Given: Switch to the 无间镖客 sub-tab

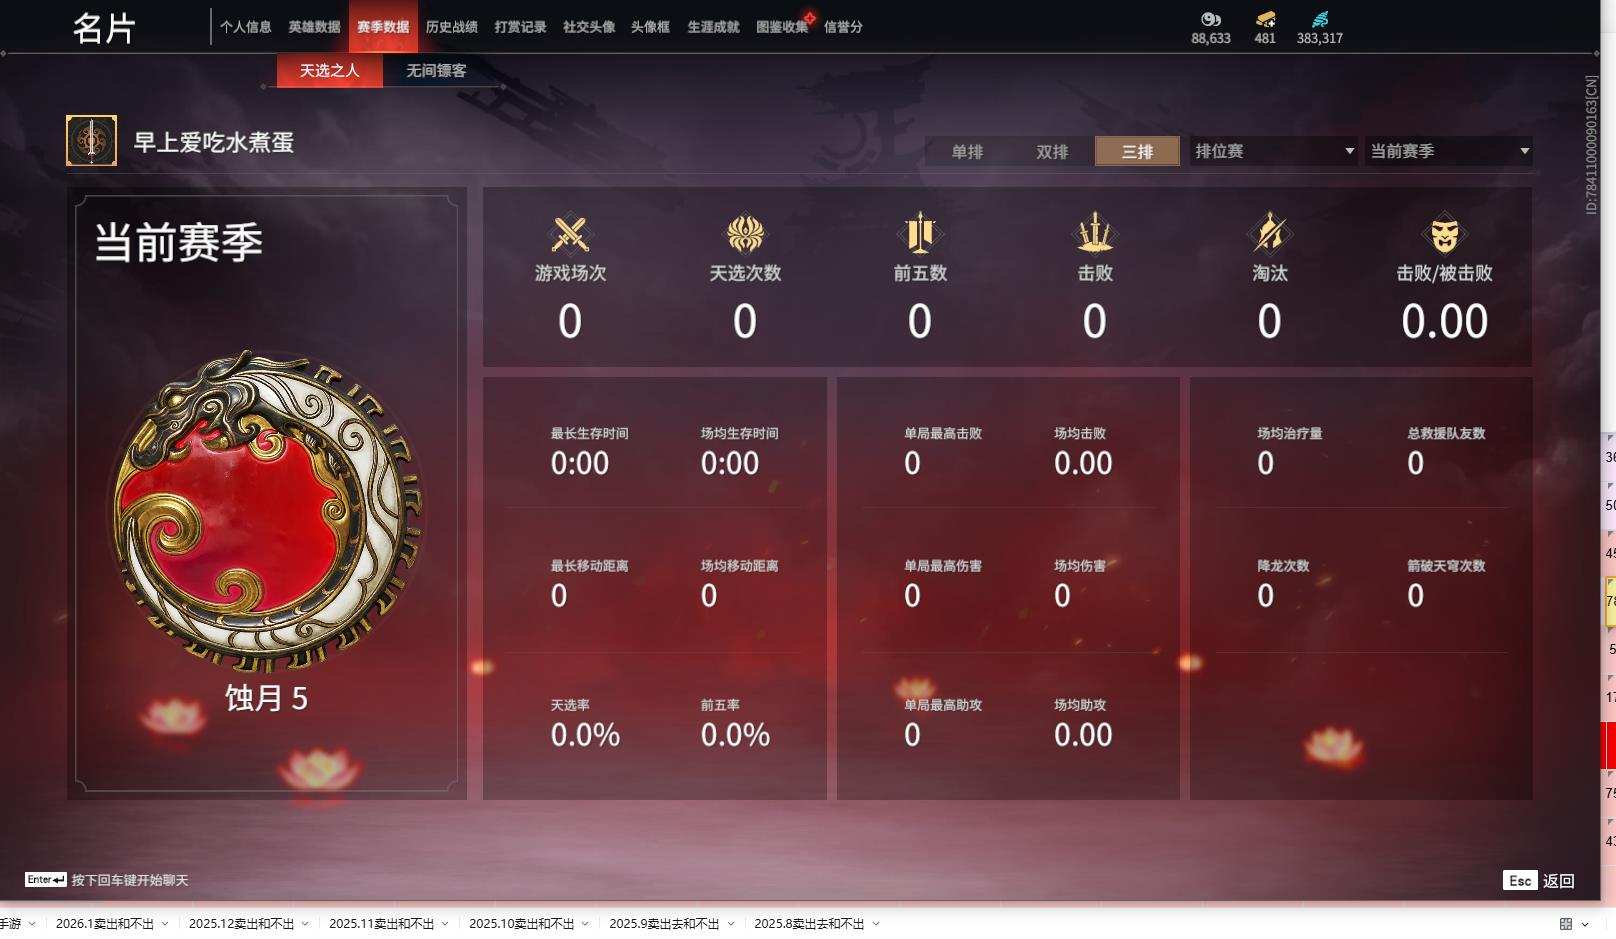Looking at the screenshot, I should click(x=436, y=70).
